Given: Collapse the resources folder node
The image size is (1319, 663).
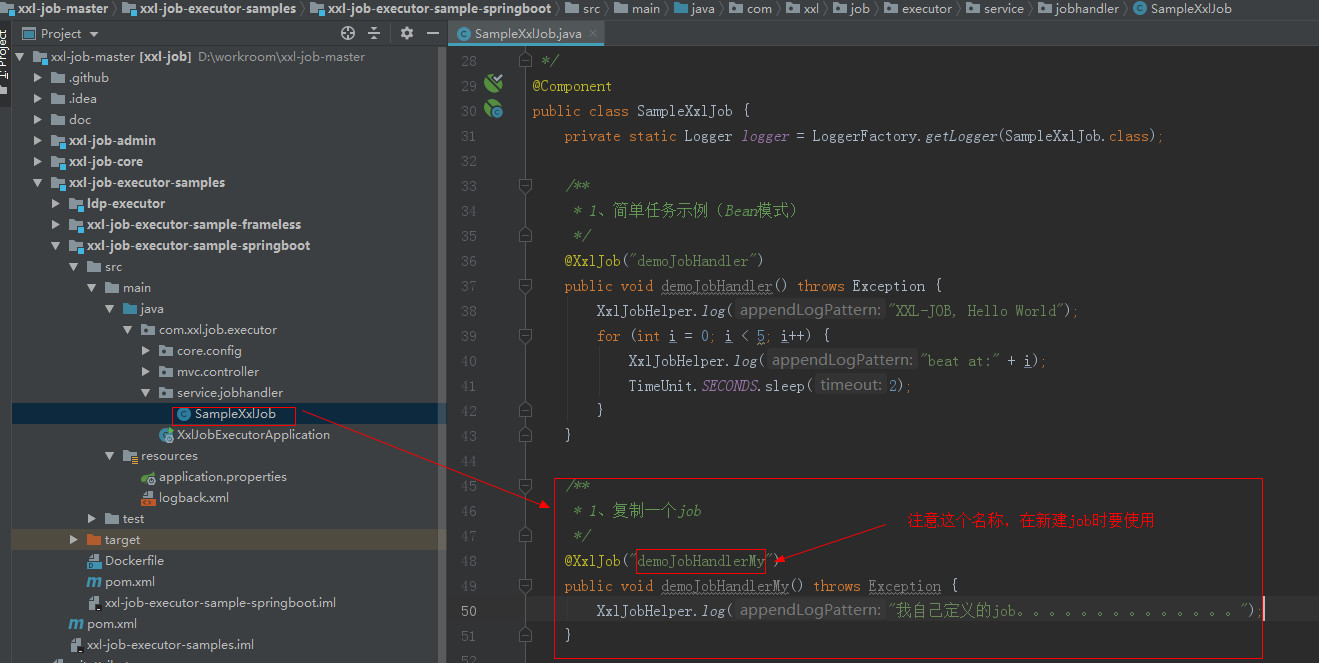Looking at the screenshot, I should coord(110,456).
